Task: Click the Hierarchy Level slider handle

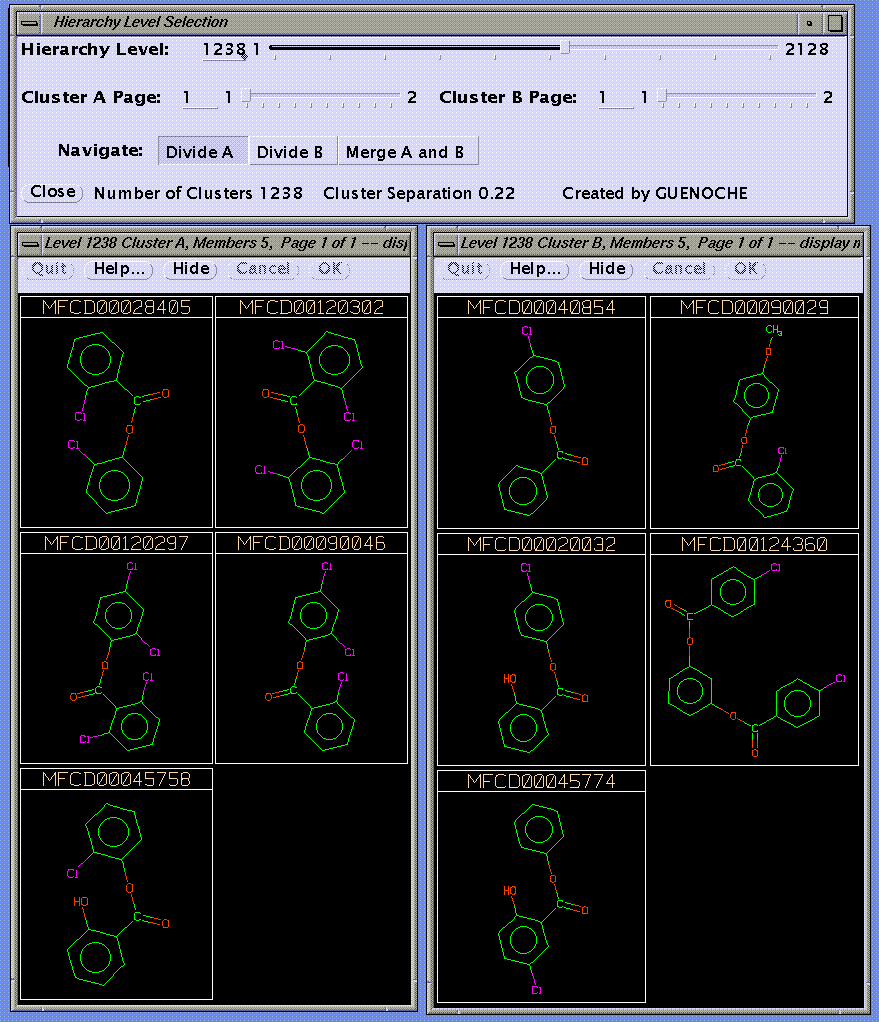Action: click(x=565, y=48)
